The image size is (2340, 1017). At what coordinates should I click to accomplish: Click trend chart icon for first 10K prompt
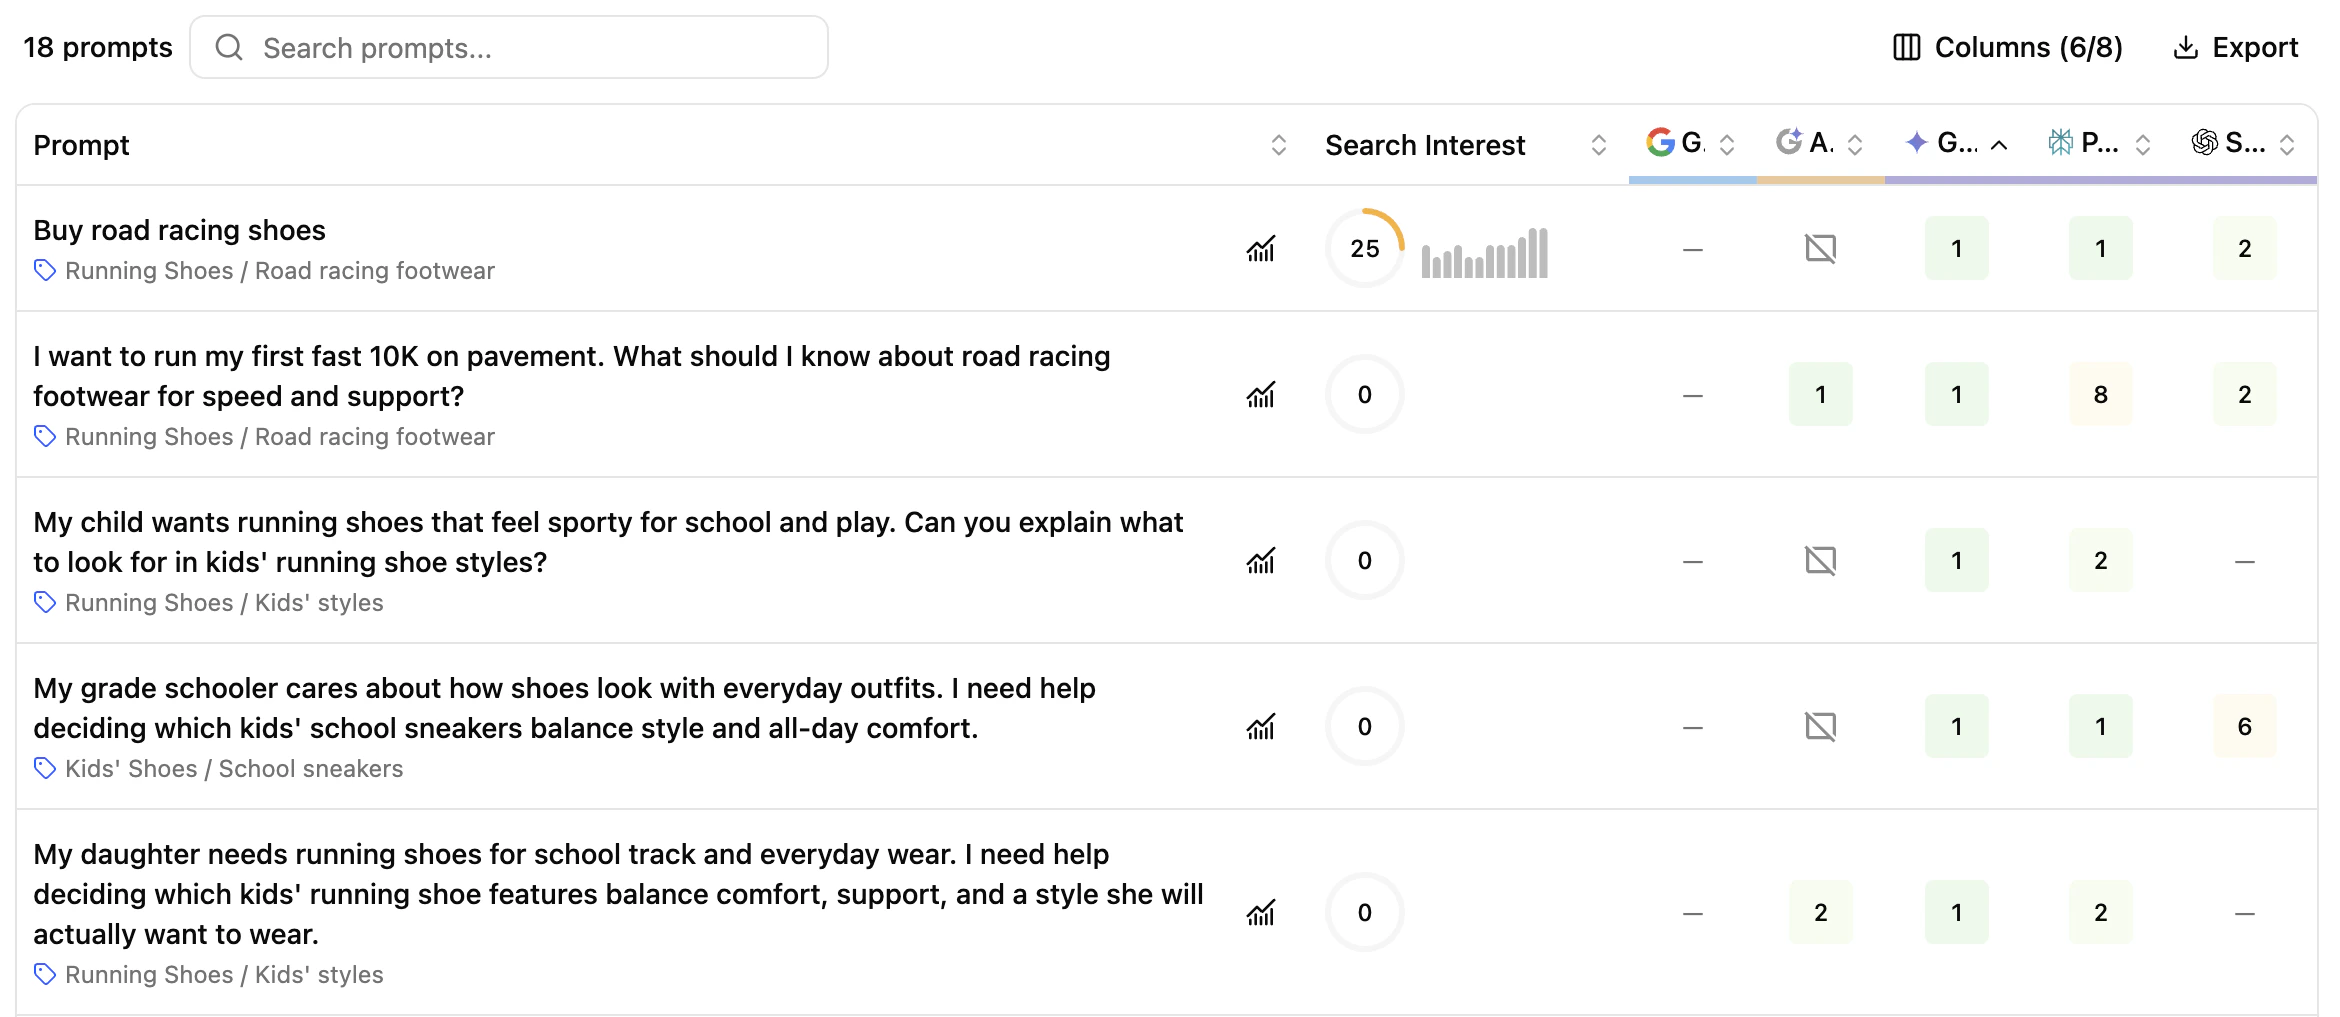click(1261, 394)
